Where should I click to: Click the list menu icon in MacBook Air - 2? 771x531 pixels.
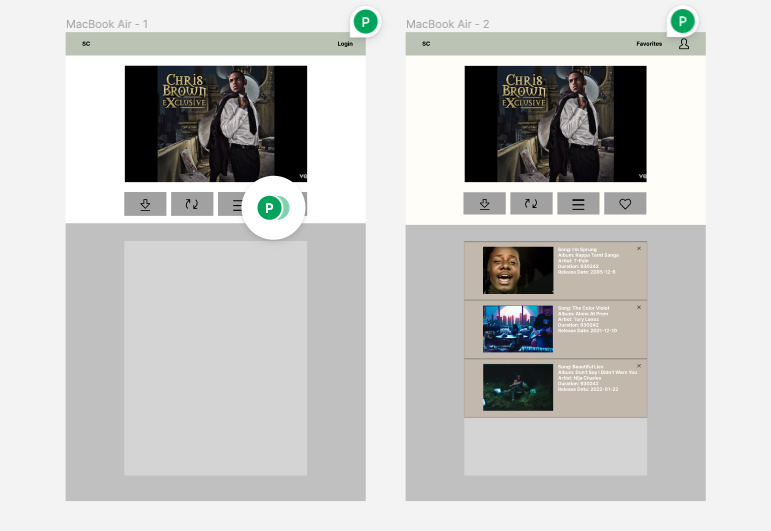pyautogui.click(x=578, y=204)
